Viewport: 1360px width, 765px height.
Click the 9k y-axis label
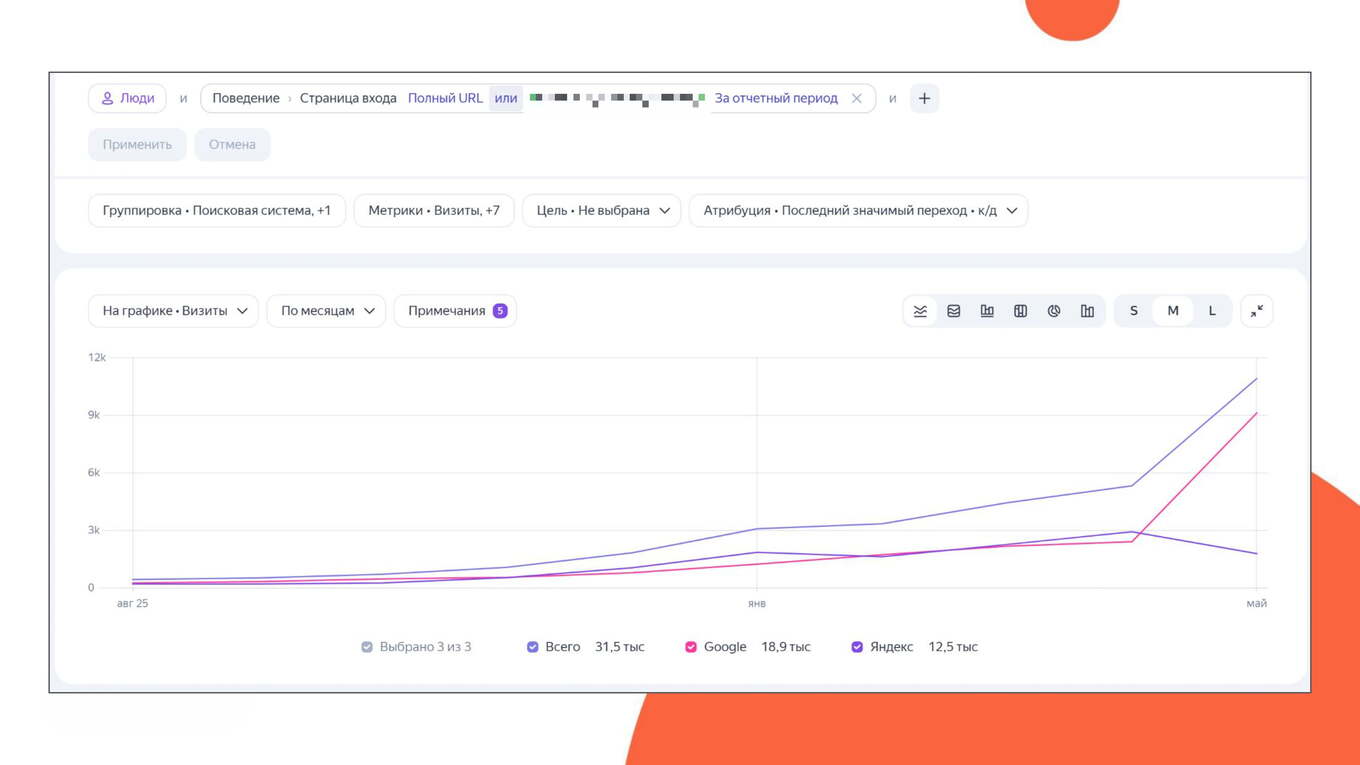94,415
